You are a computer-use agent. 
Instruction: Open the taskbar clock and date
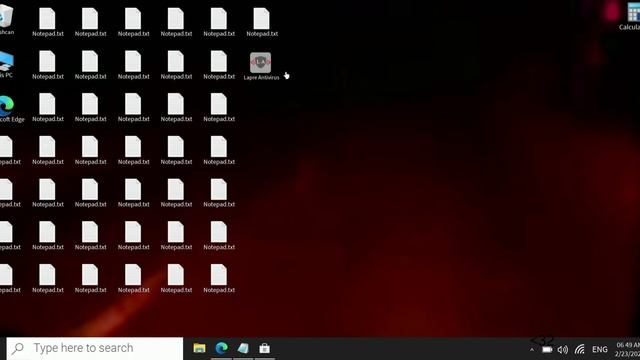tap(627, 349)
